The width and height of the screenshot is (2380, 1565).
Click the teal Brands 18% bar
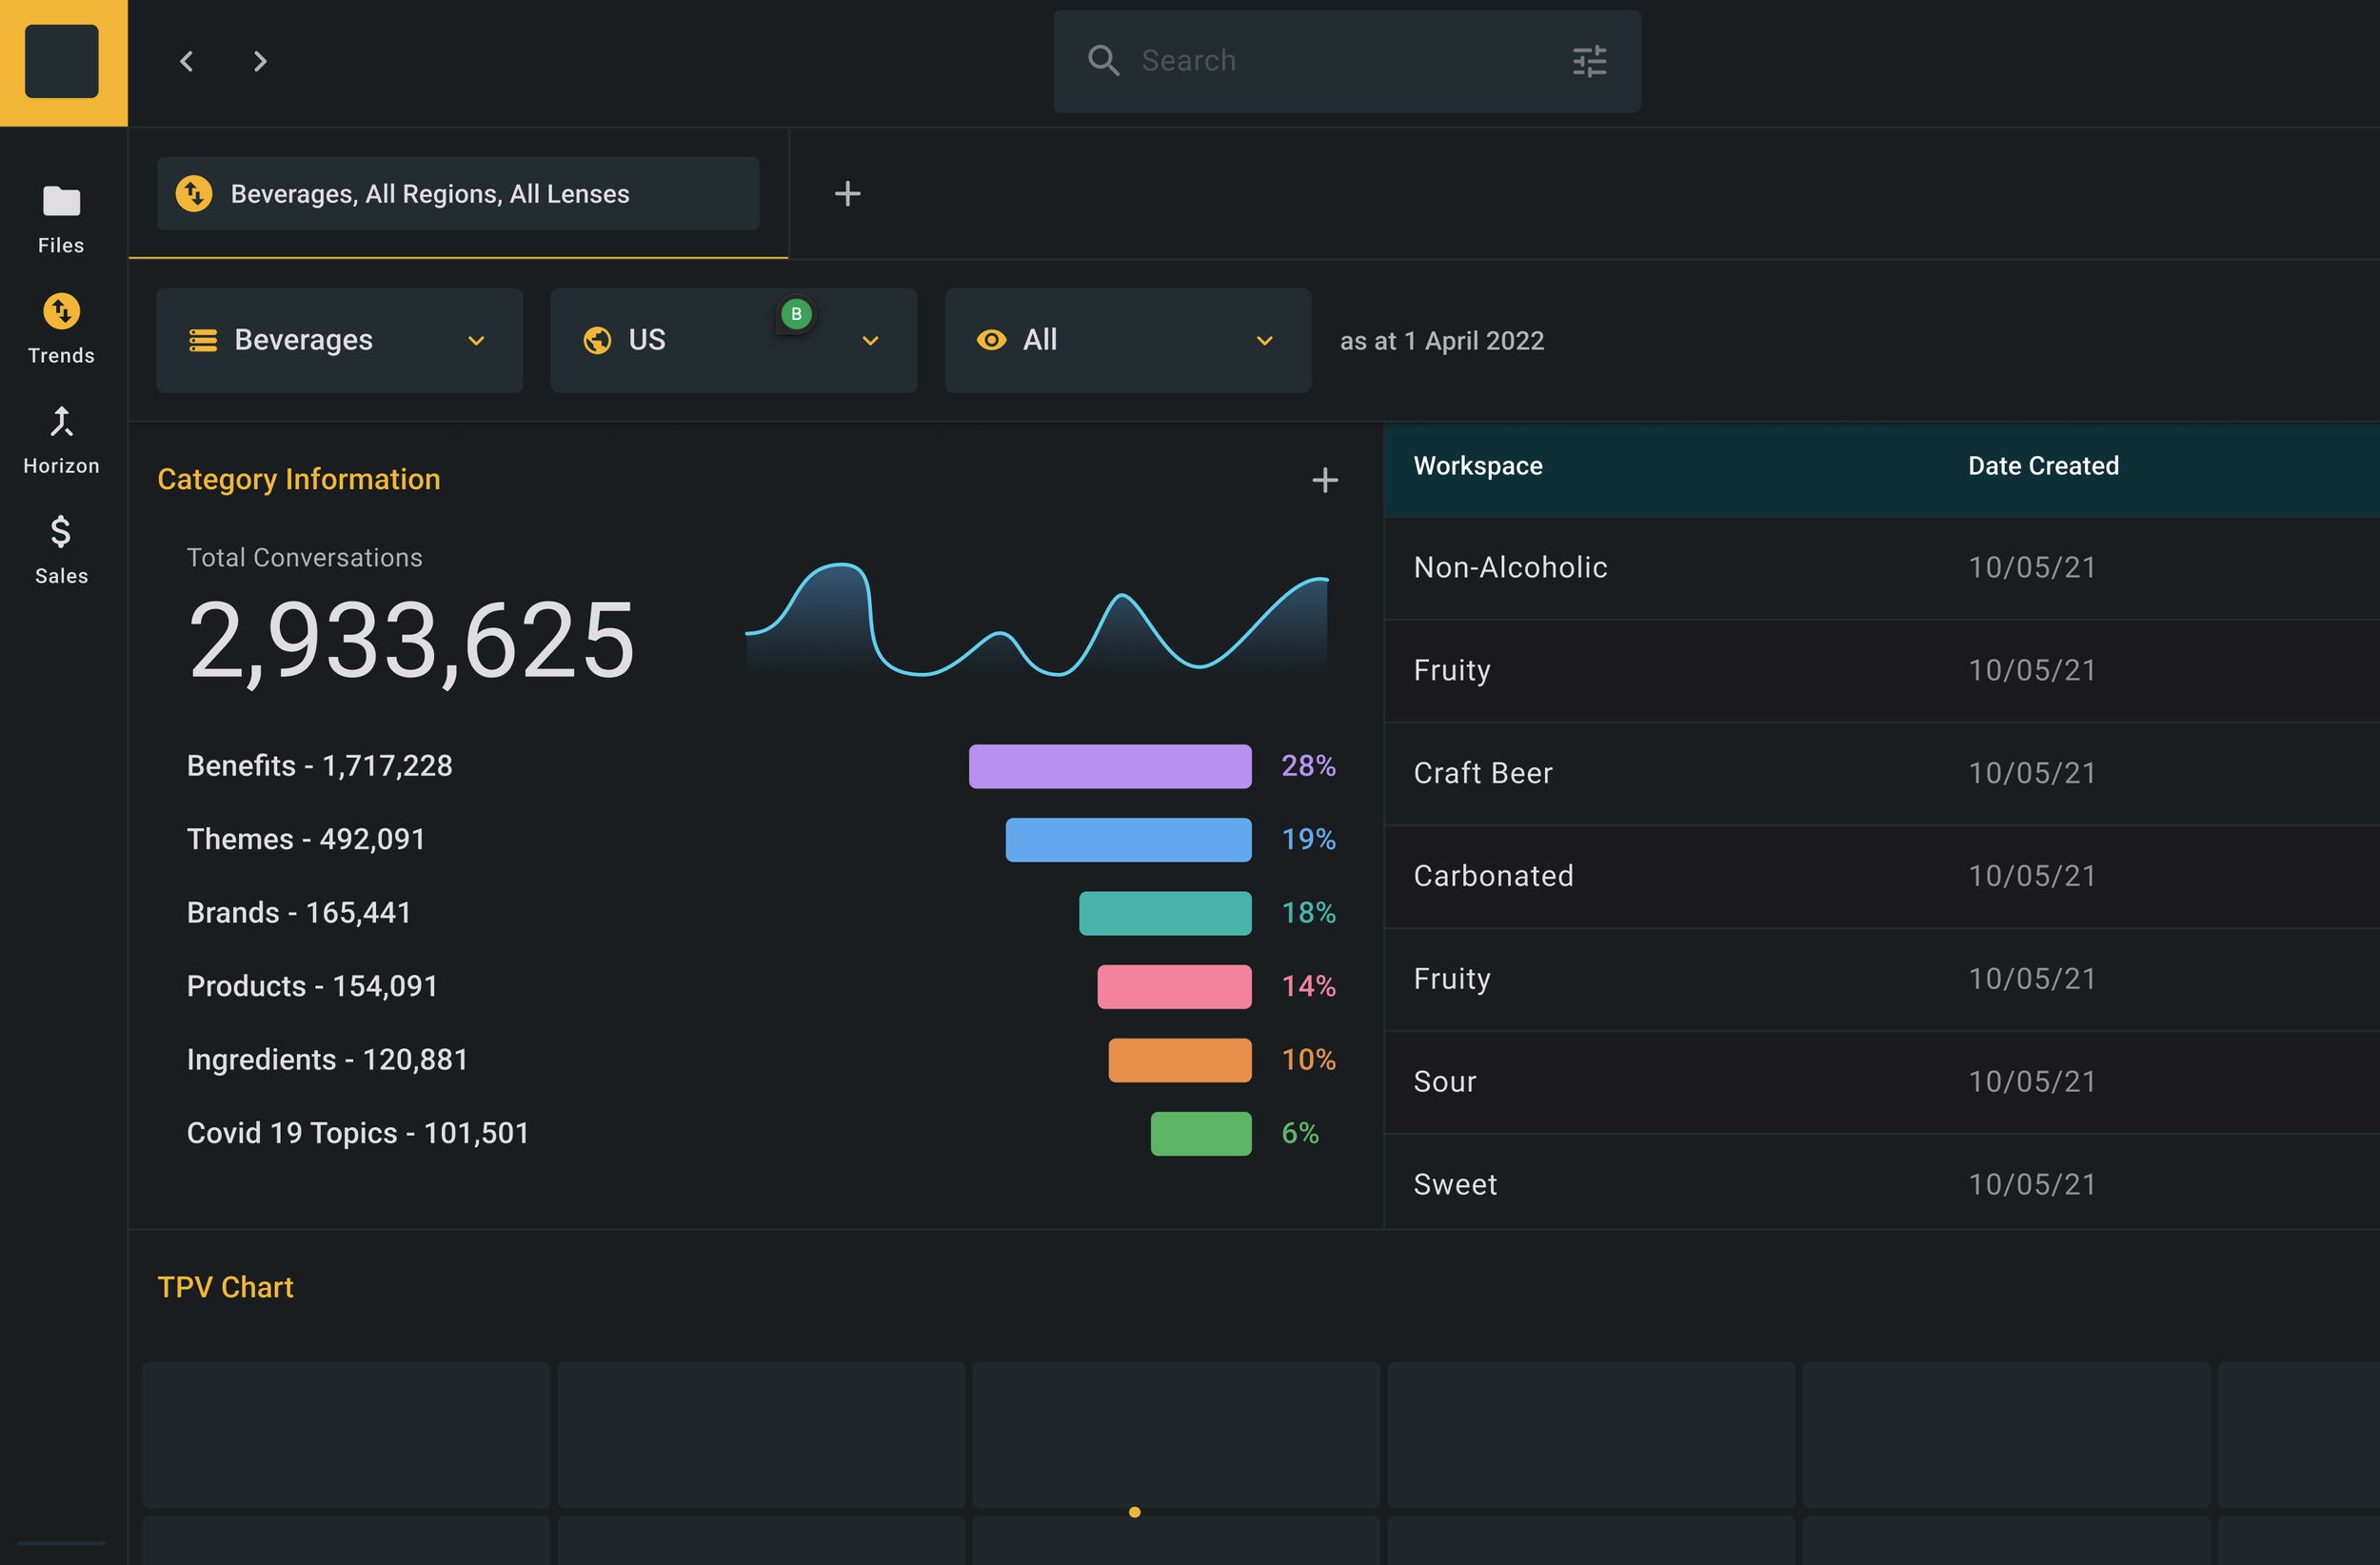click(x=1165, y=913)
